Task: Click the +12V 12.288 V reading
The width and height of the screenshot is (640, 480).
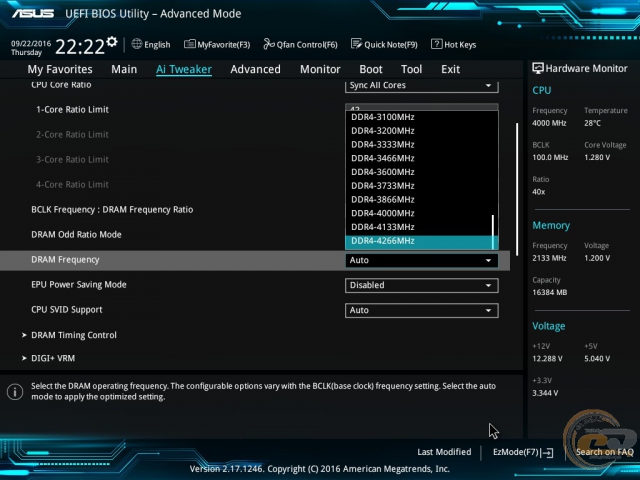Action: tap(547, 359)
